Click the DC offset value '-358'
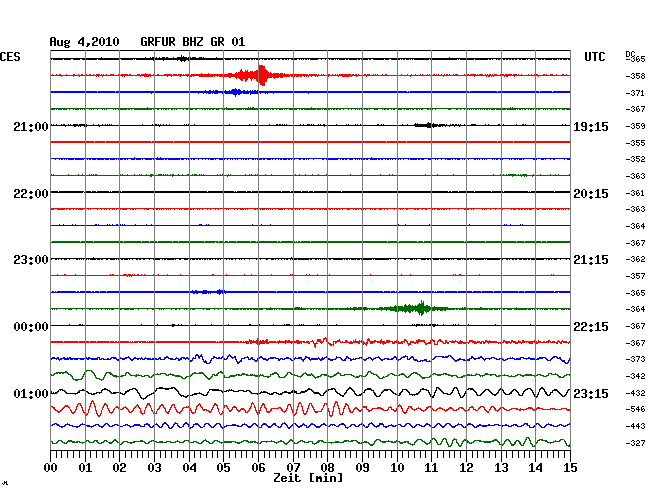Image resolution: width=650 pixels, height=494 pixels. (x=635, y=76)
